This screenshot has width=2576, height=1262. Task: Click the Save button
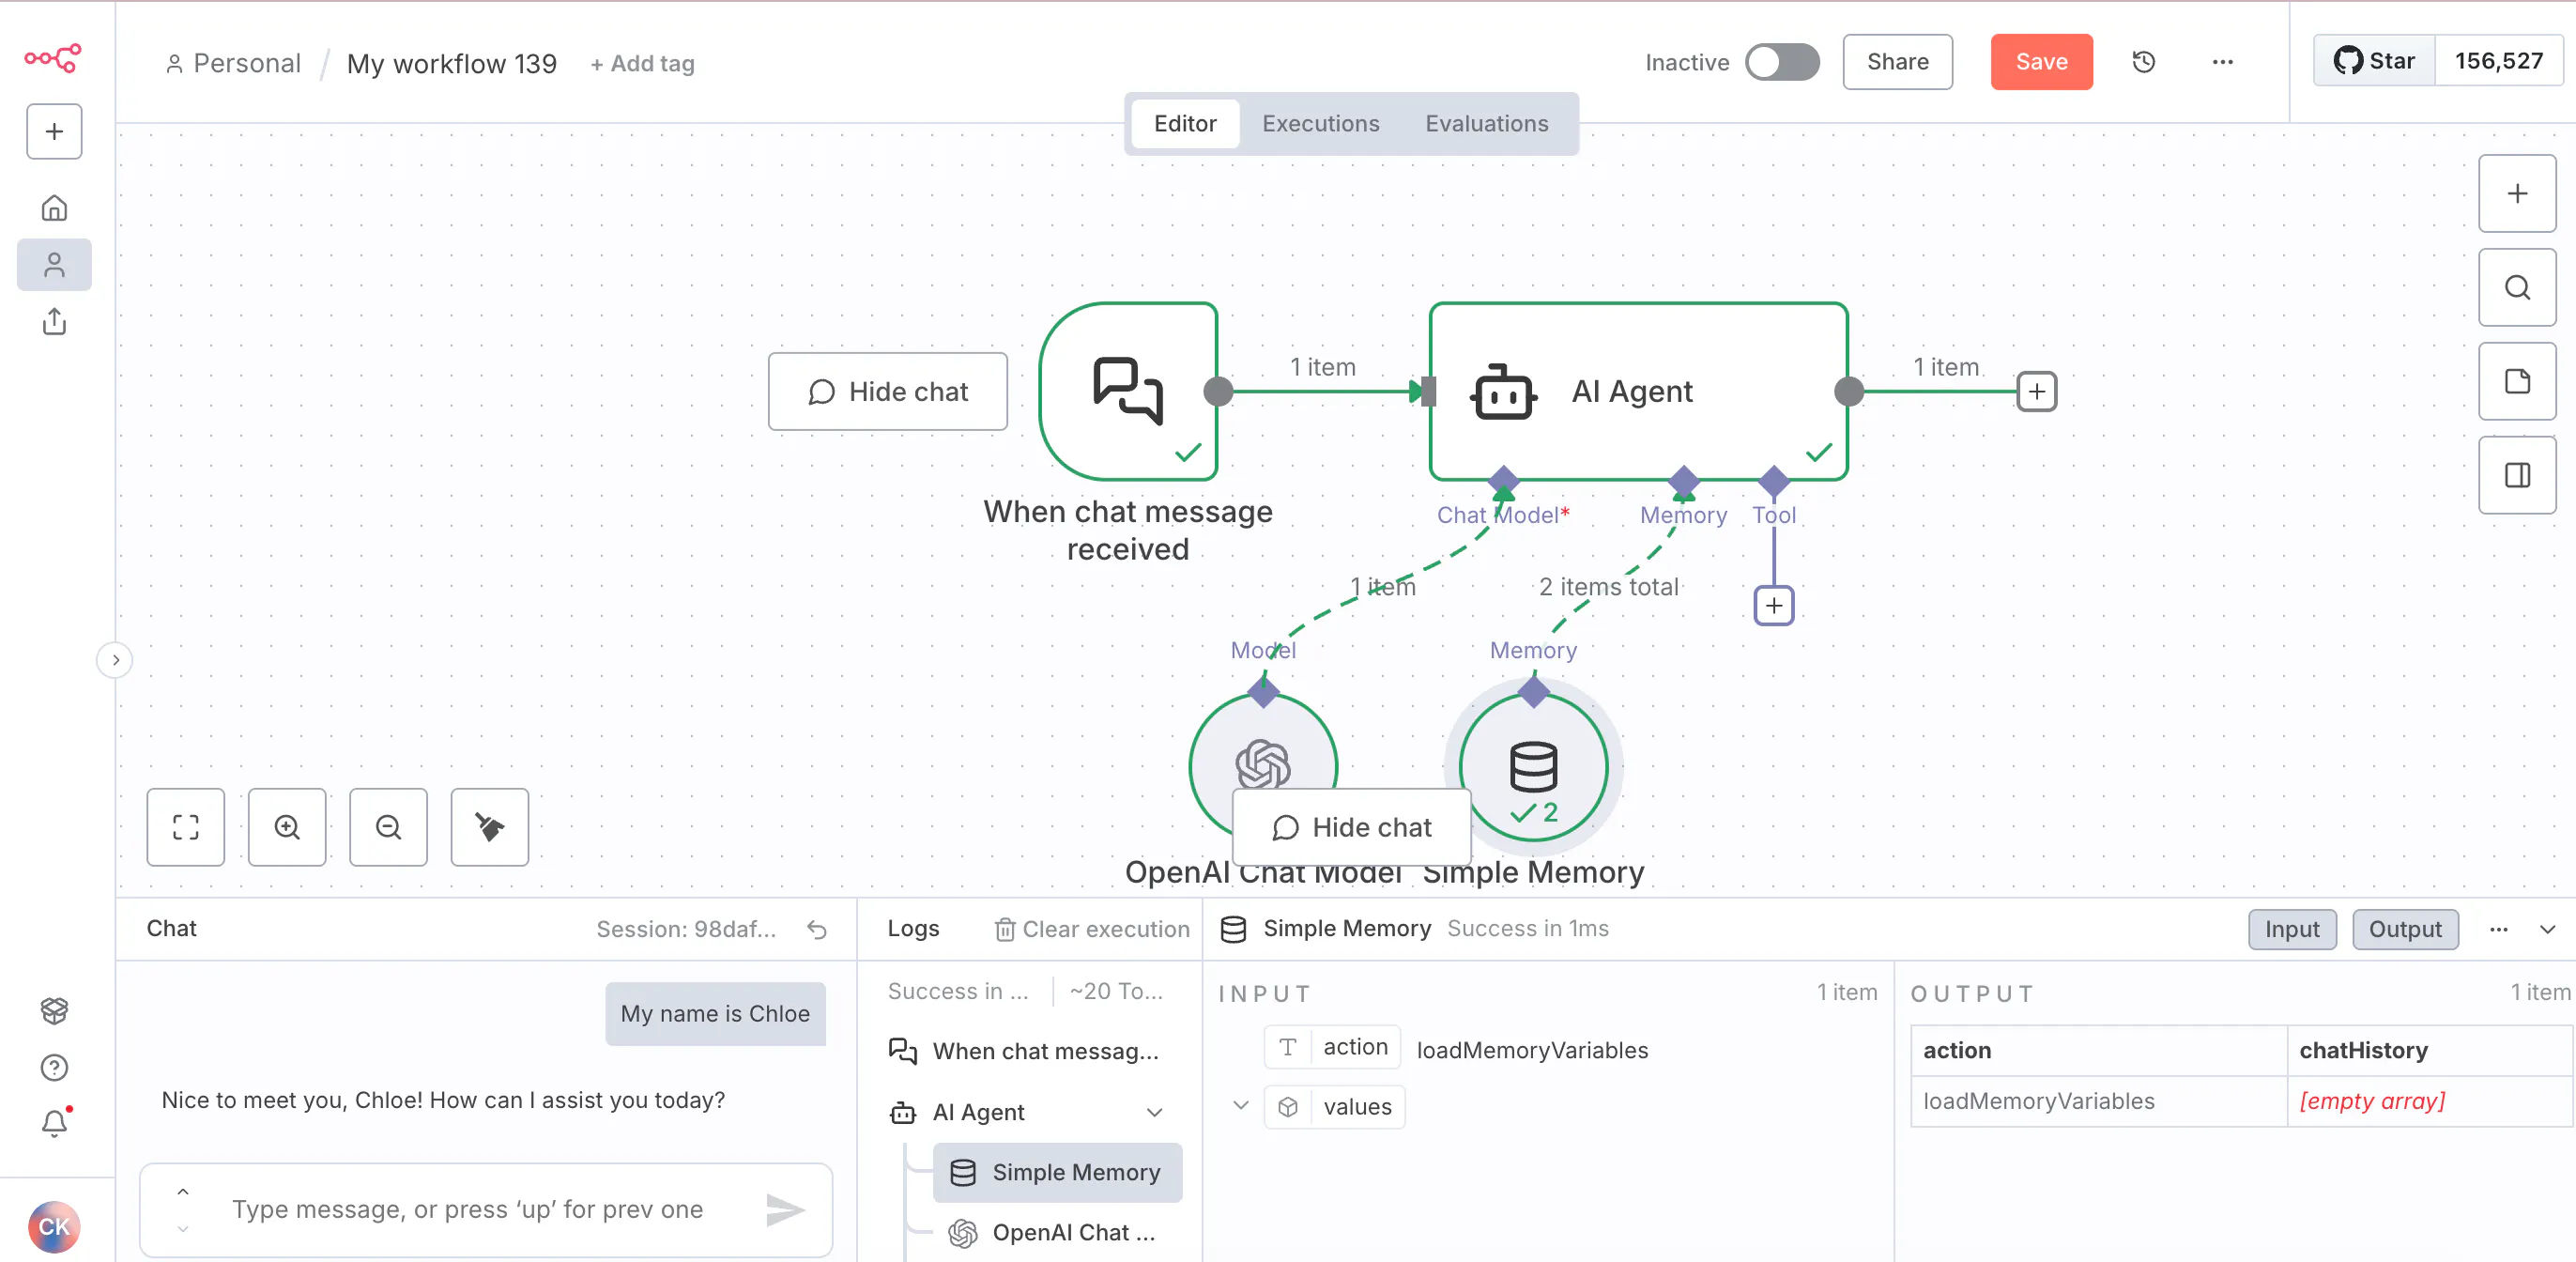(x=2041, y=62)
